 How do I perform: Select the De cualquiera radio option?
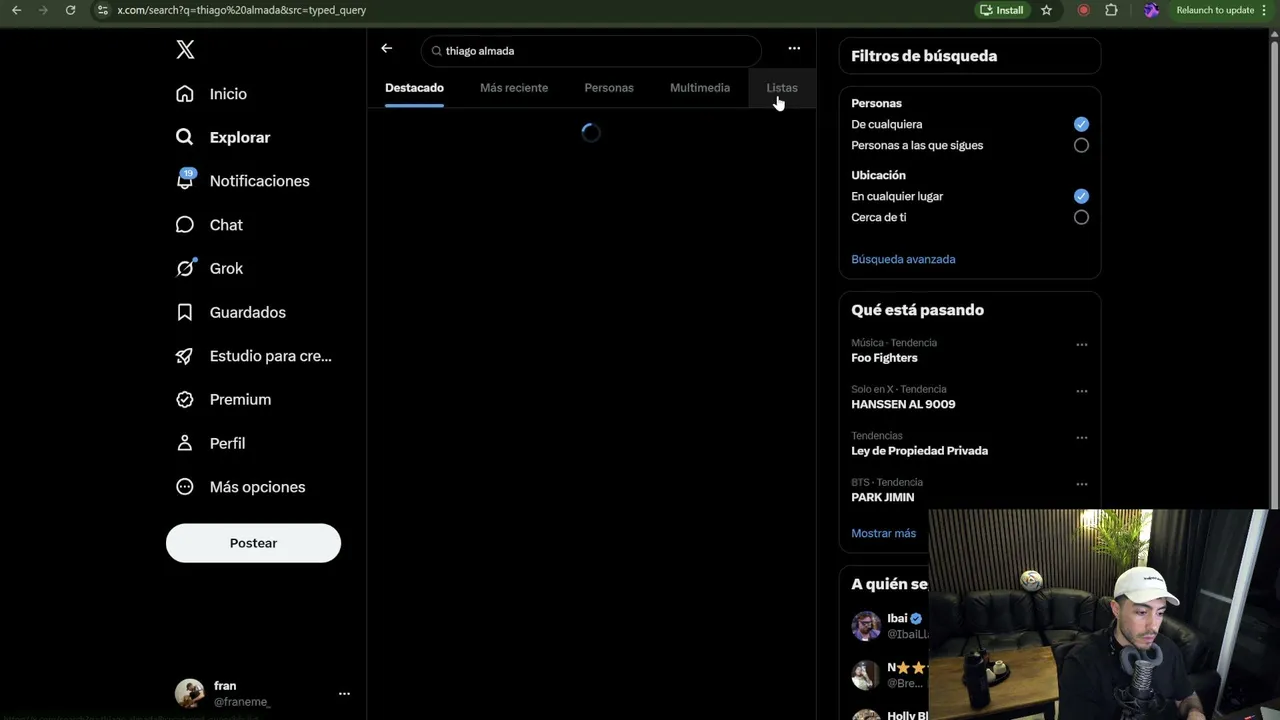coord(1081,124)
